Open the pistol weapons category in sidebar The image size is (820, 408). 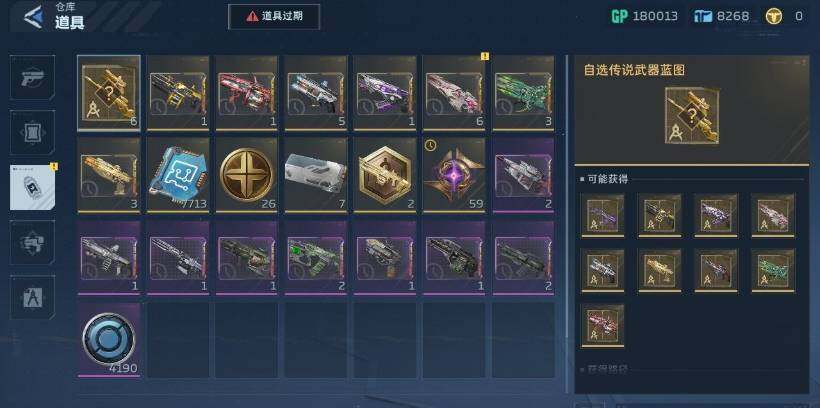[x=32, y=77]
